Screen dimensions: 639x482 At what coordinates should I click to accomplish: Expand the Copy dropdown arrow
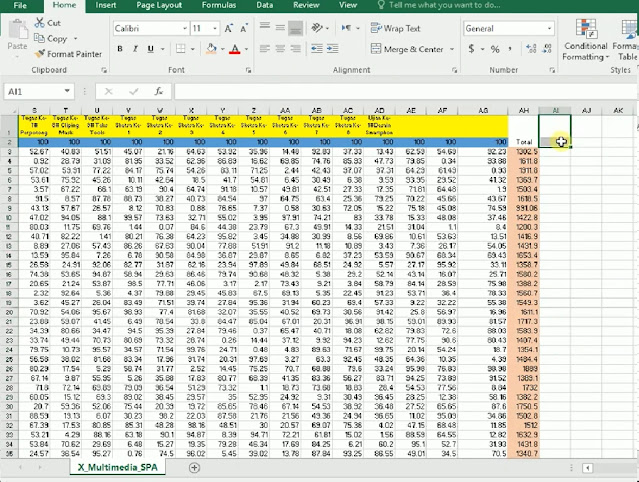[x=75, y=39]
